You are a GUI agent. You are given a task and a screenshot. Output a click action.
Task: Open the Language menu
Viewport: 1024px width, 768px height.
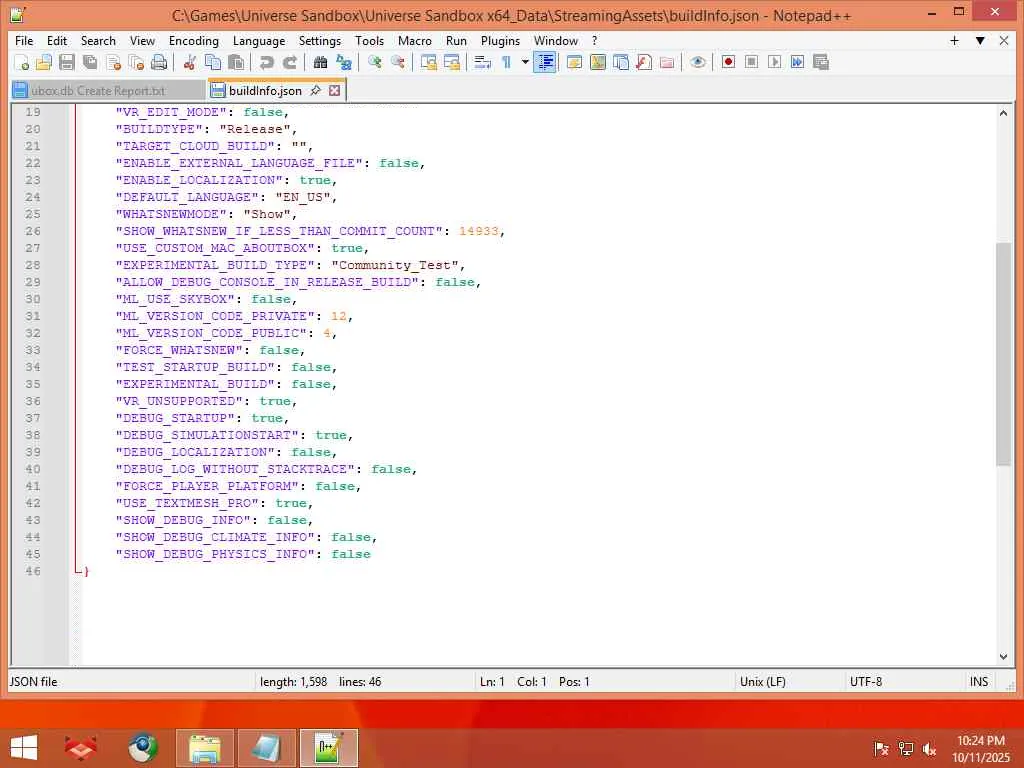pyautogui.click(x=259, y=40)
